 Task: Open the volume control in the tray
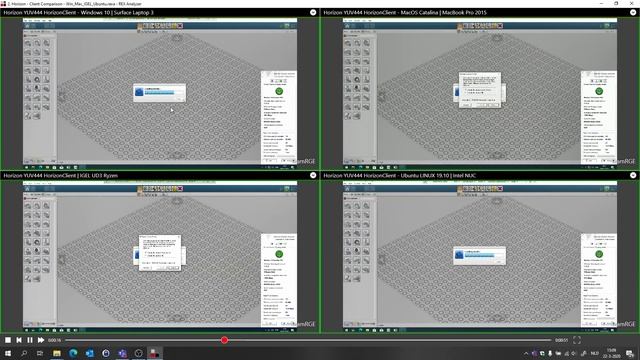574,353
